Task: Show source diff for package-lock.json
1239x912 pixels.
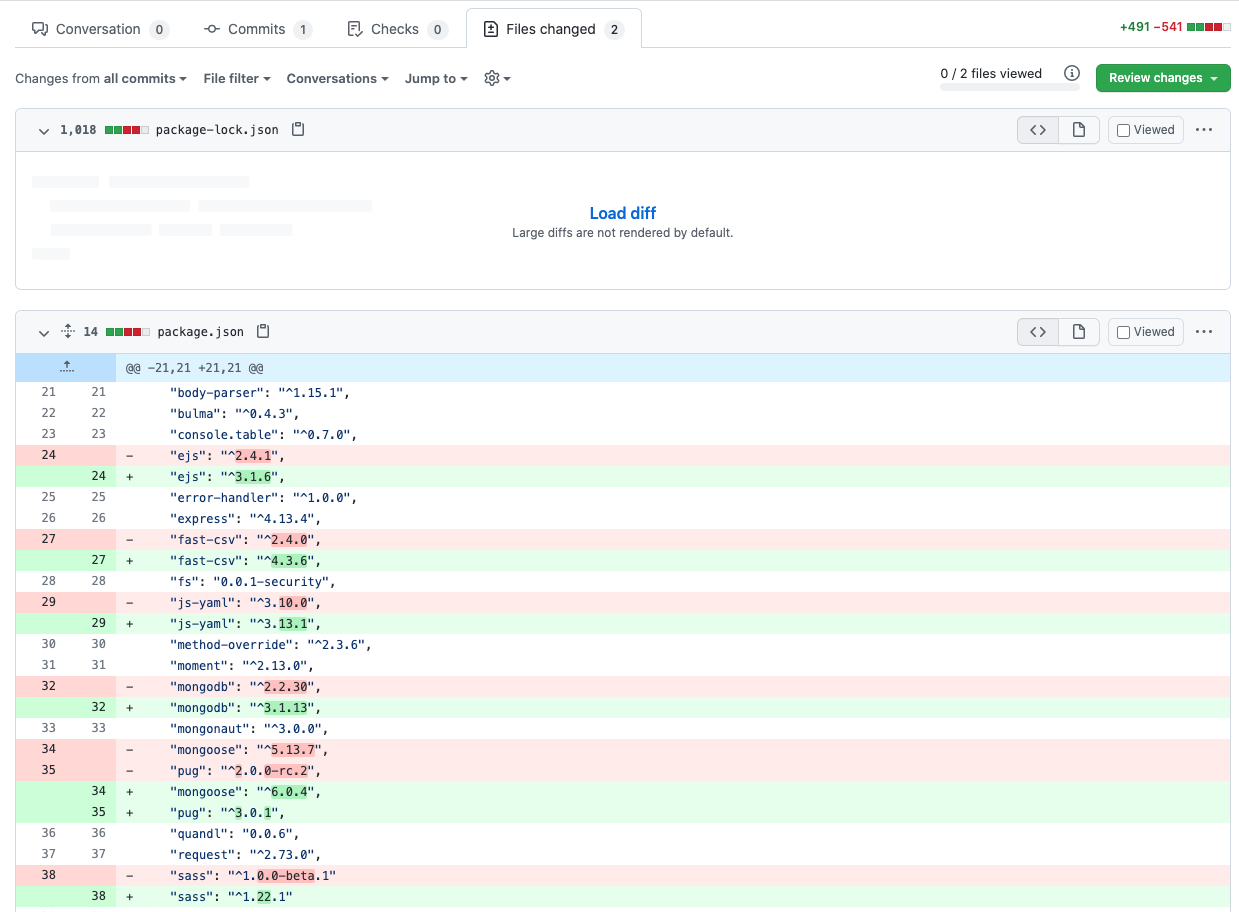Action: click(x=1038, y=130)
